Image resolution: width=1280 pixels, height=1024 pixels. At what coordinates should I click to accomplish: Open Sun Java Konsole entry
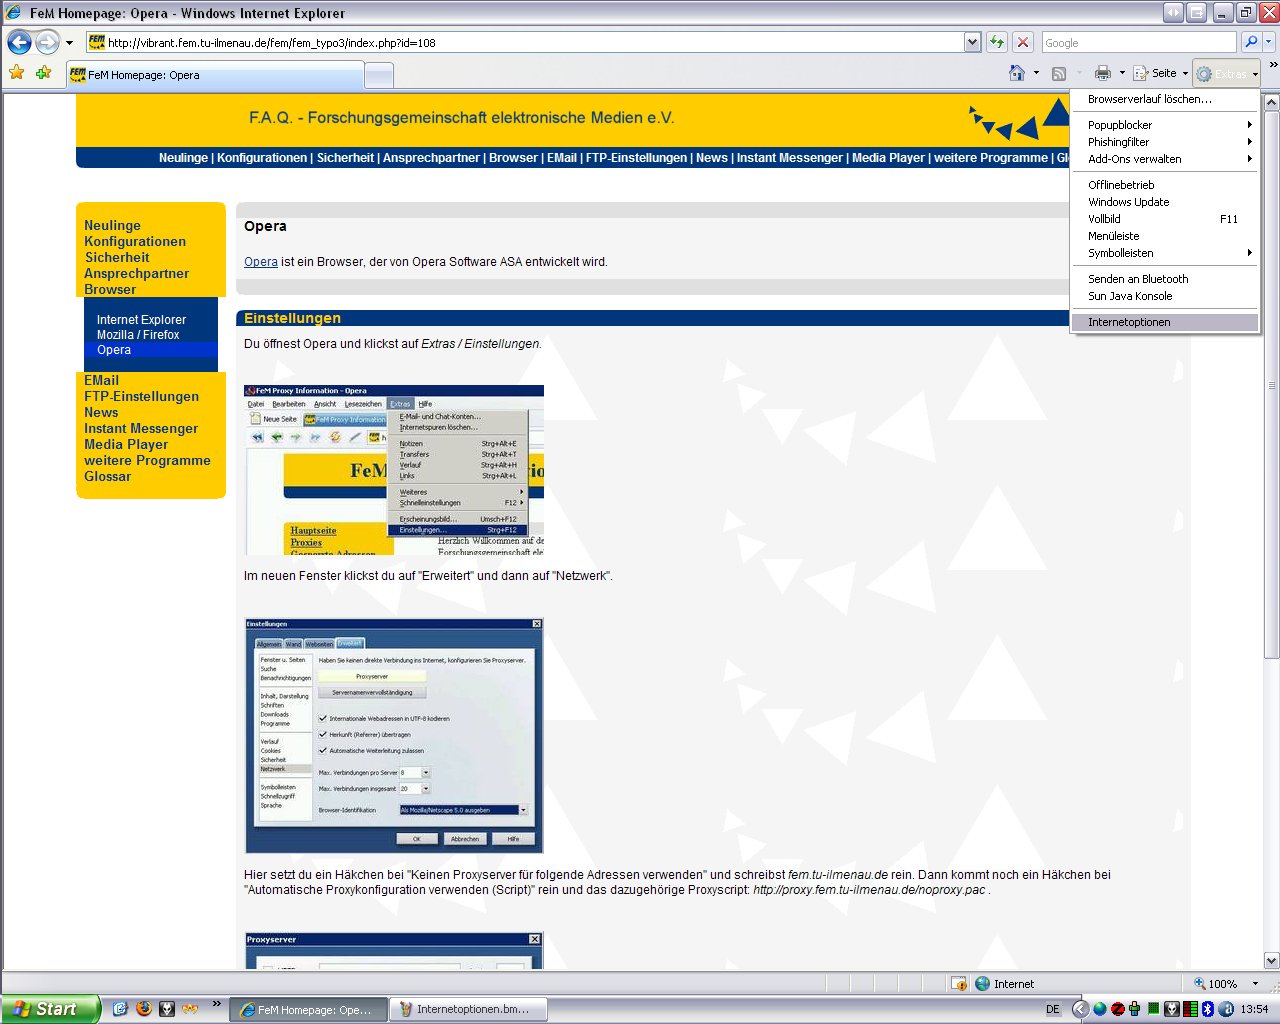[x=1164, y=296]
